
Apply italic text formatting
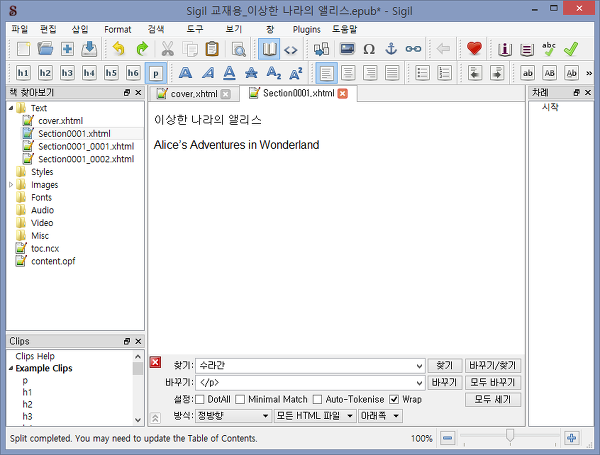coord(208,73)
